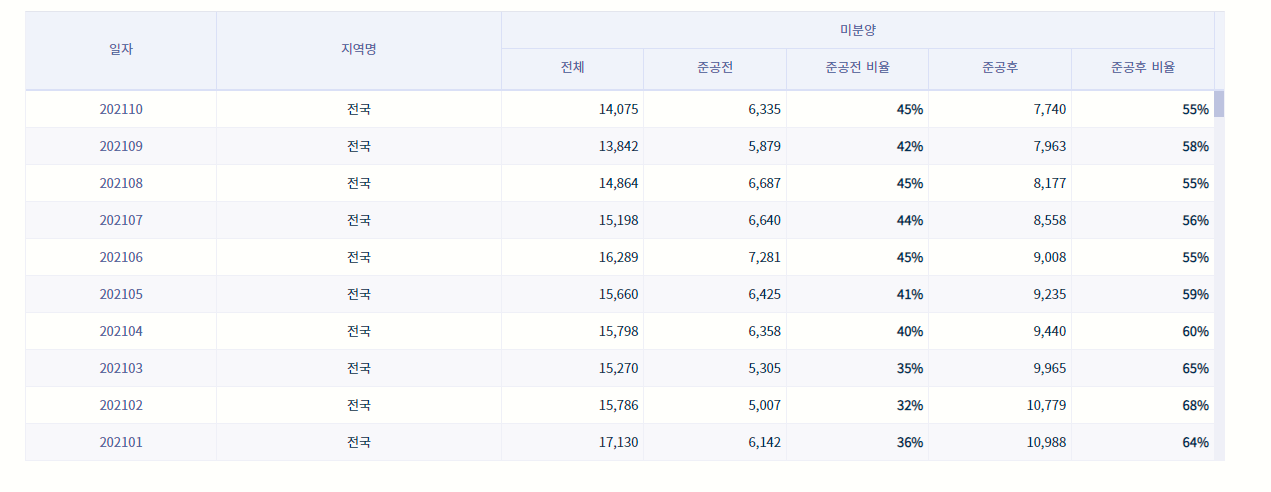Select date cell 202110
The height and width of the screenshot is (492, 1271).
pos(121,109)
